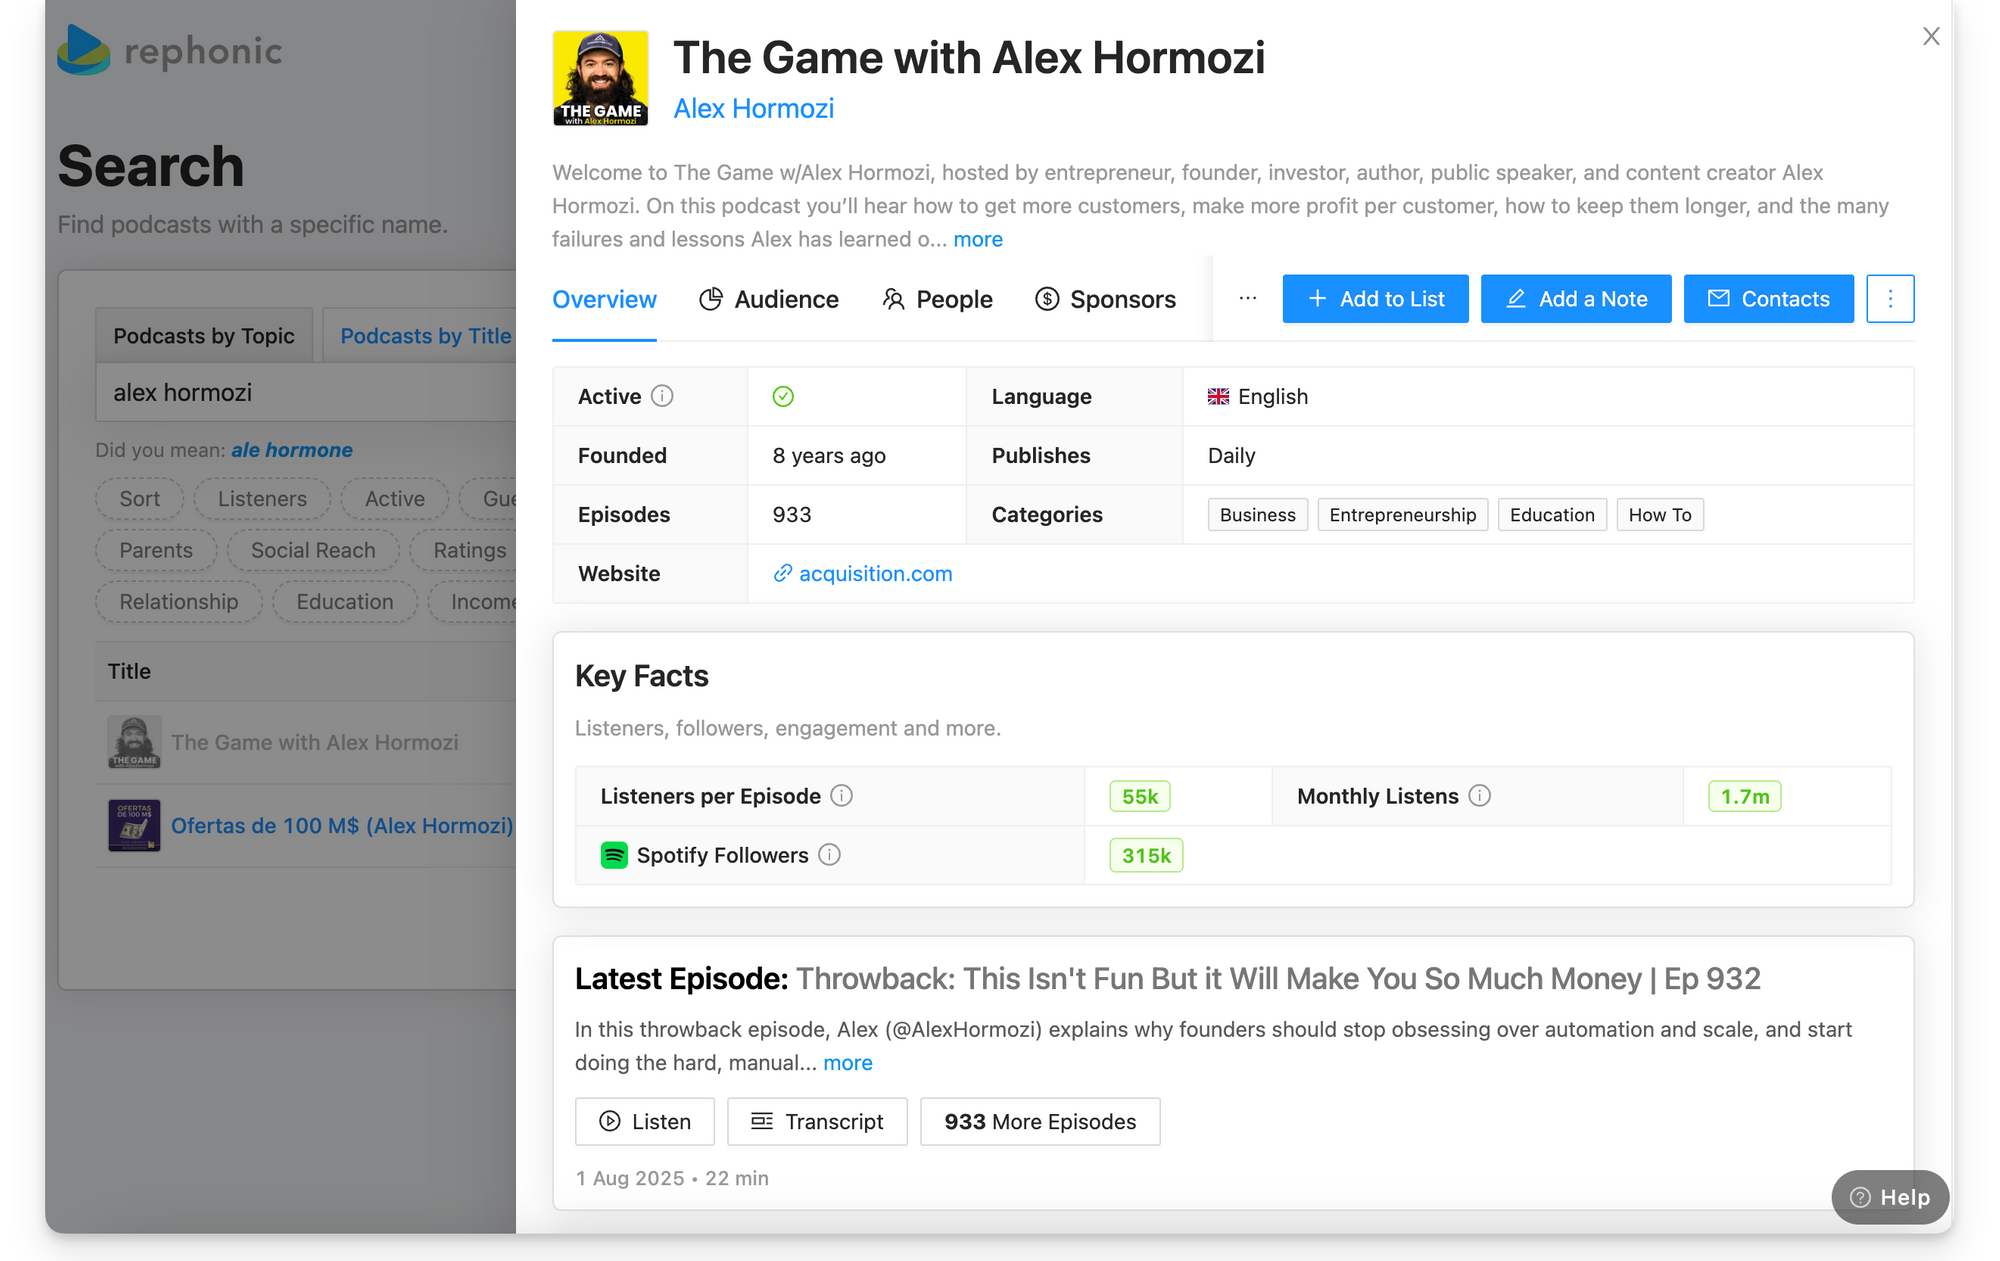This screenshot has width=2000, height=1261.
Task: Open the episode Transcript
Action: [817, 1122]
